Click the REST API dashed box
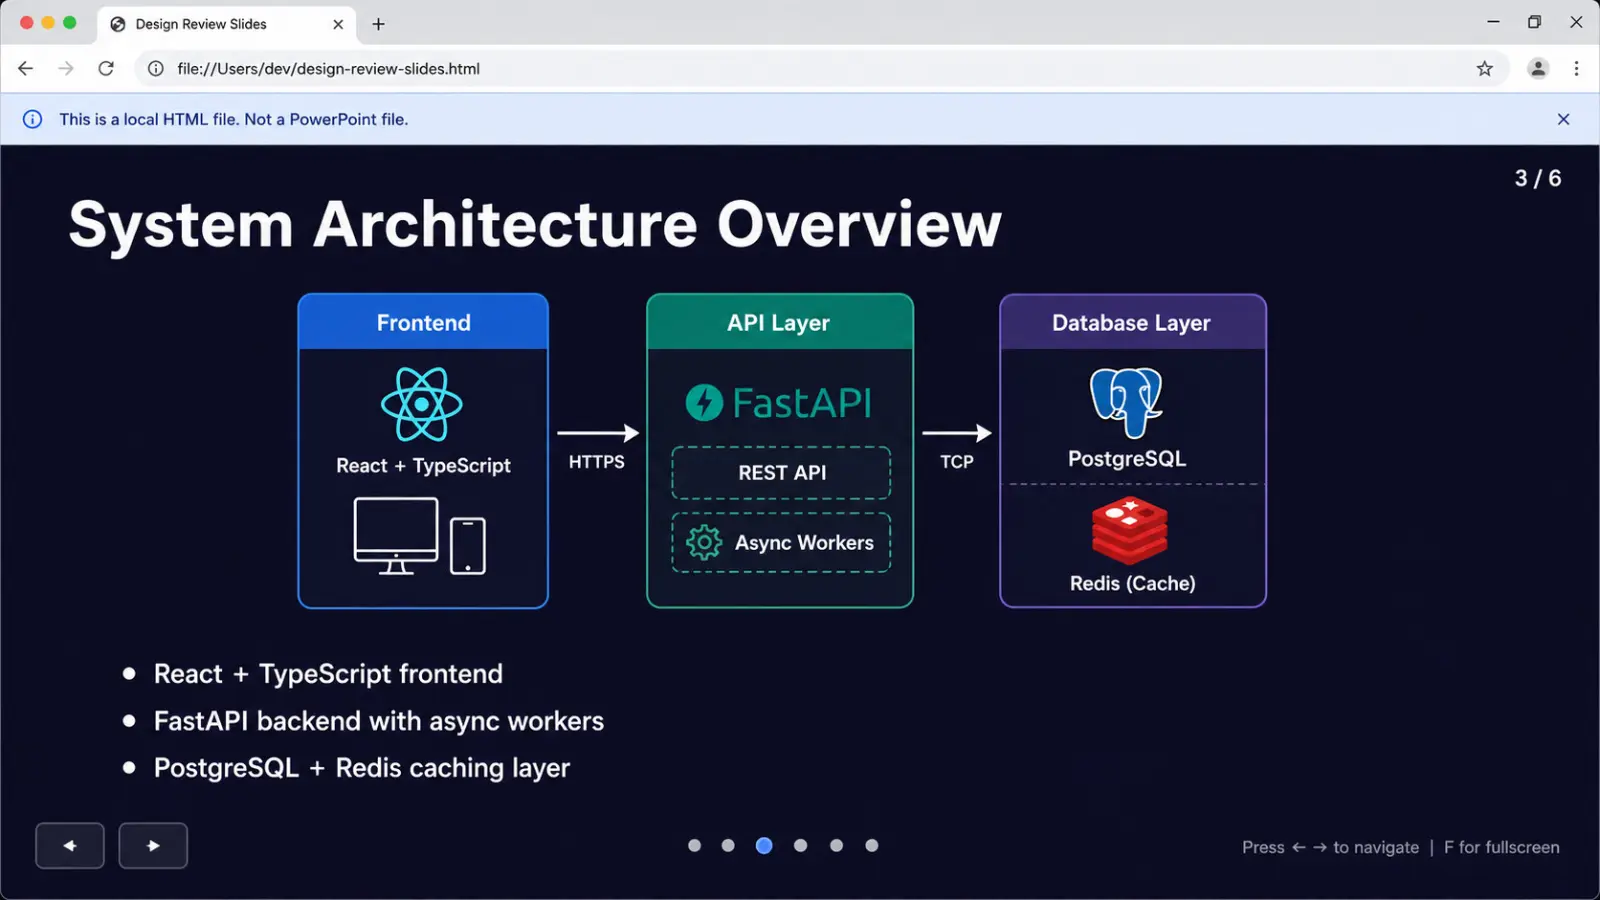Image resolution: width=1600 pixels, height=900 pixels. tap(781, 473)
